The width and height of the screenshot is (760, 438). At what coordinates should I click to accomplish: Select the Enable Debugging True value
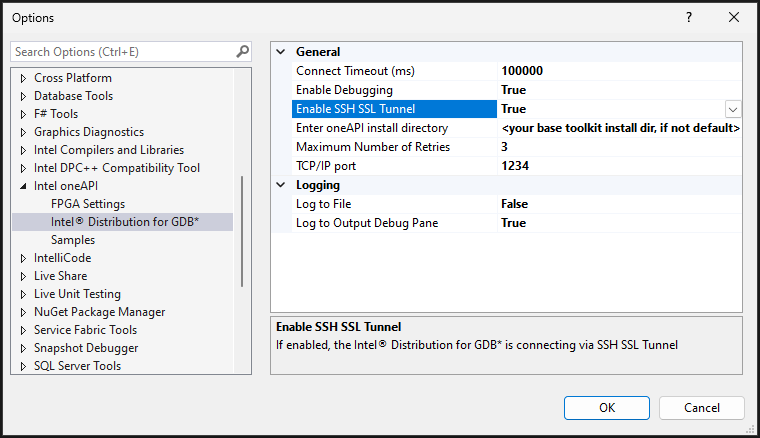pyautogui.click(x=513, y=90)
